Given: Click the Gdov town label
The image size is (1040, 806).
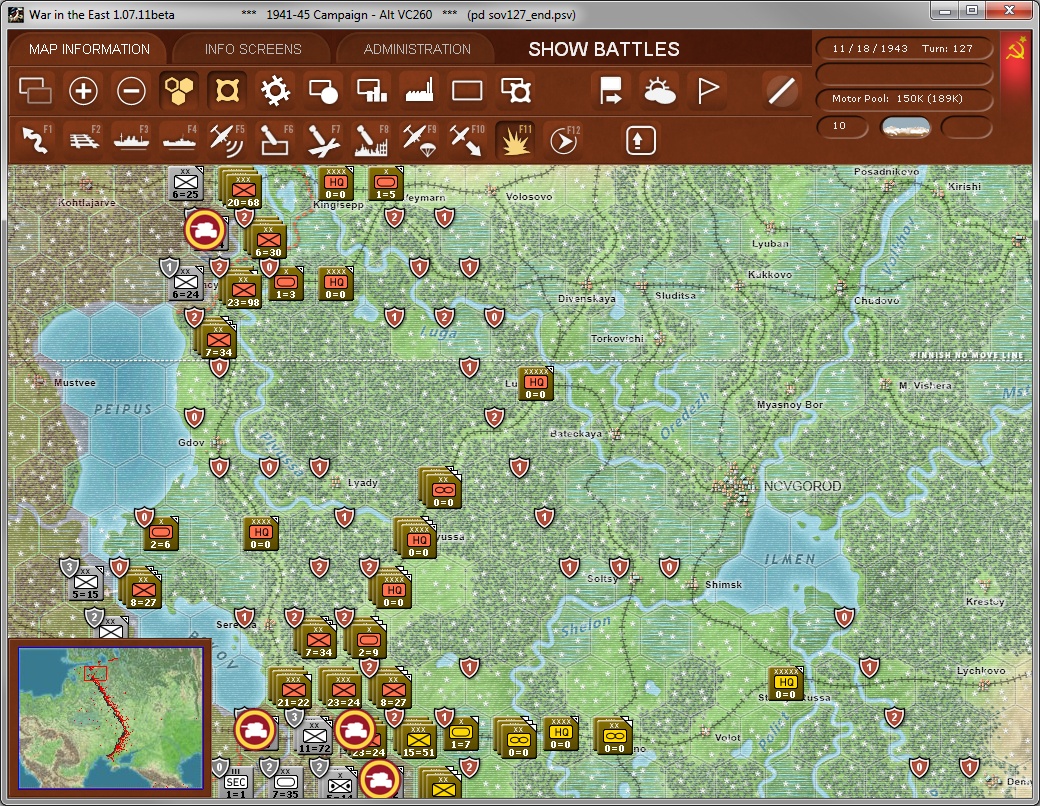Looking at the screenshot, I should click(191, 442).
